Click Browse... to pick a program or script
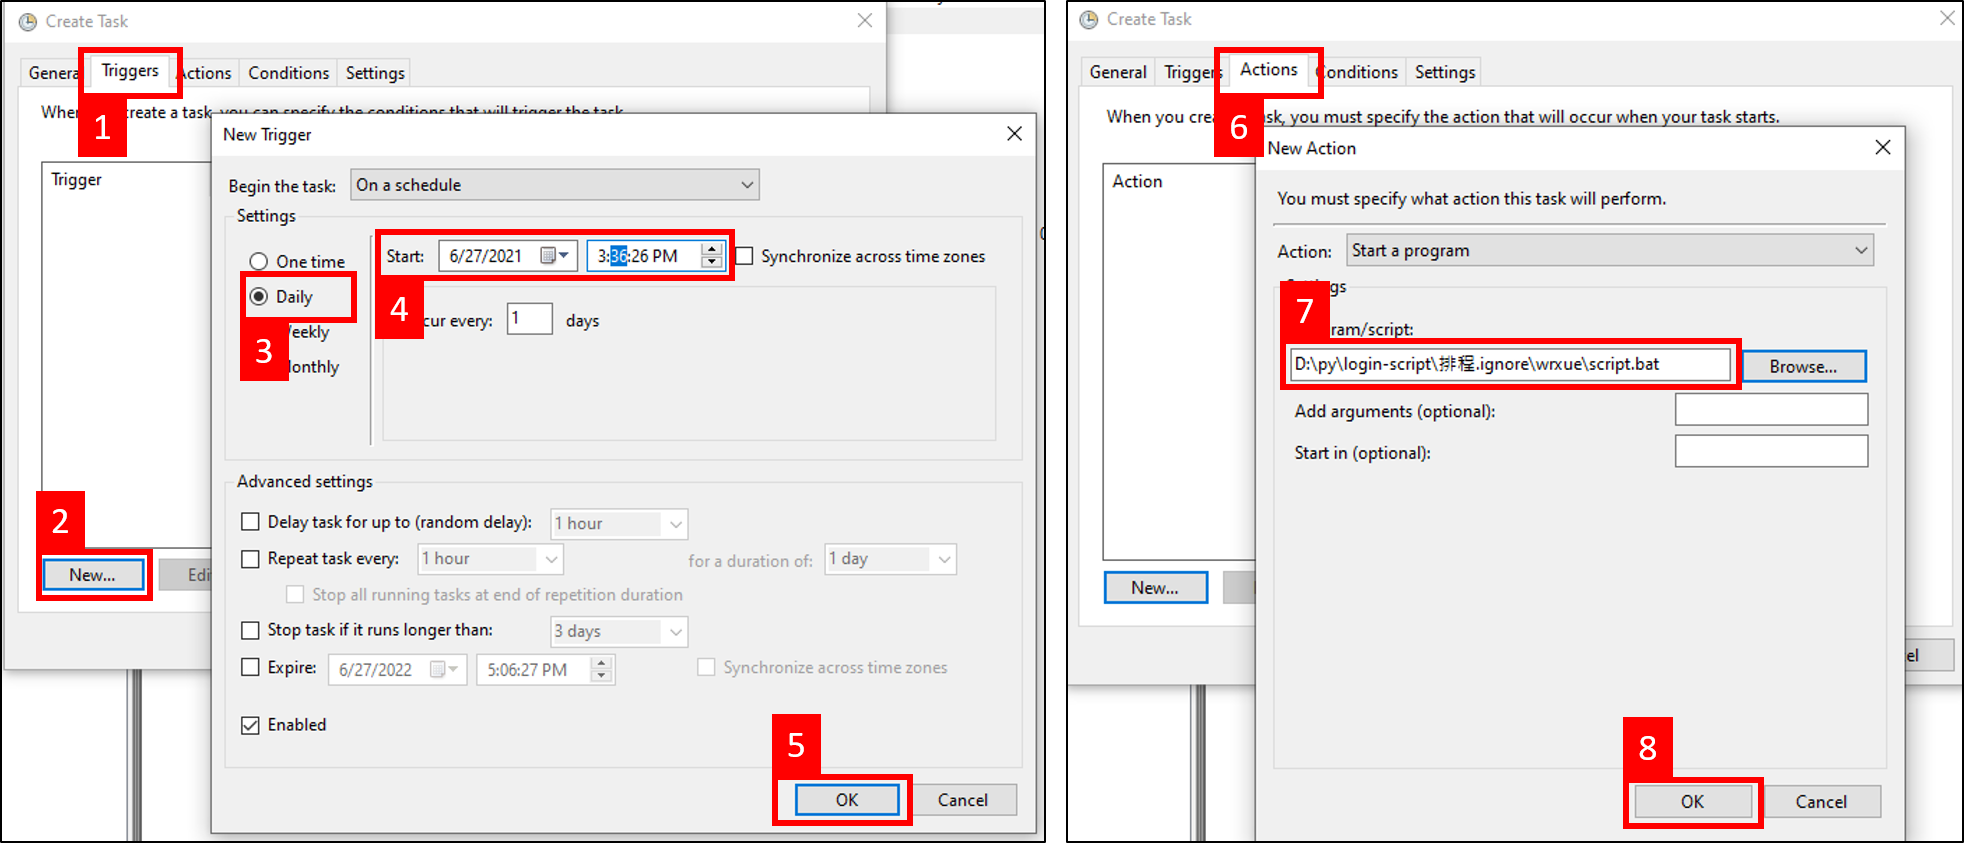This screenshot has height=843, width=1964. click(x=1804, y=366)
